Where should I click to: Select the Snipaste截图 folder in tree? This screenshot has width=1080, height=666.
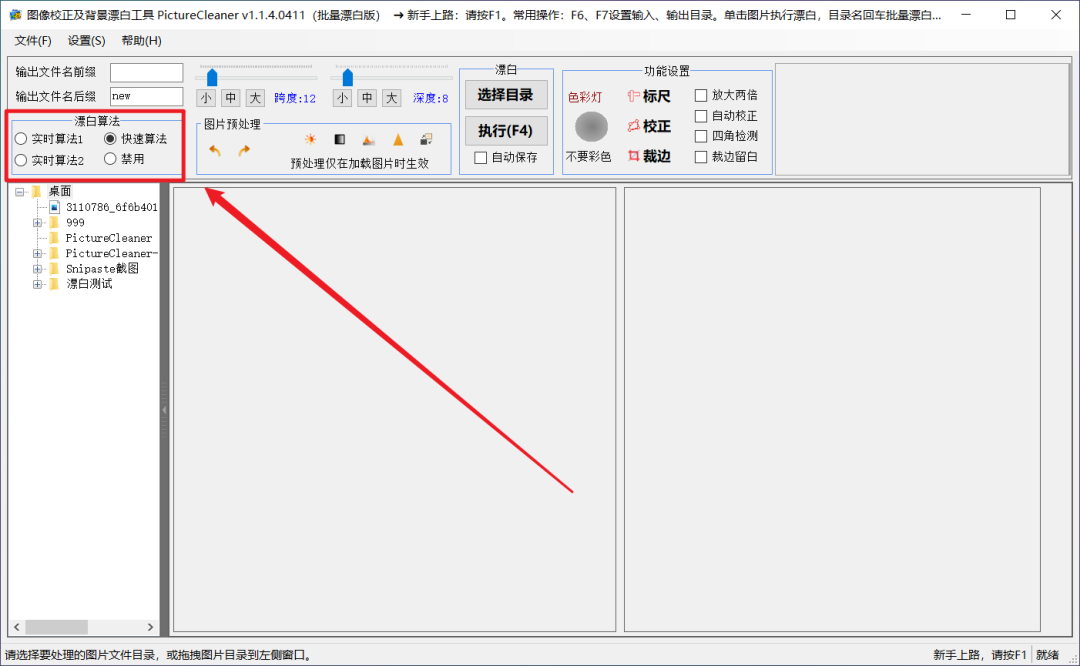[102, 269]
